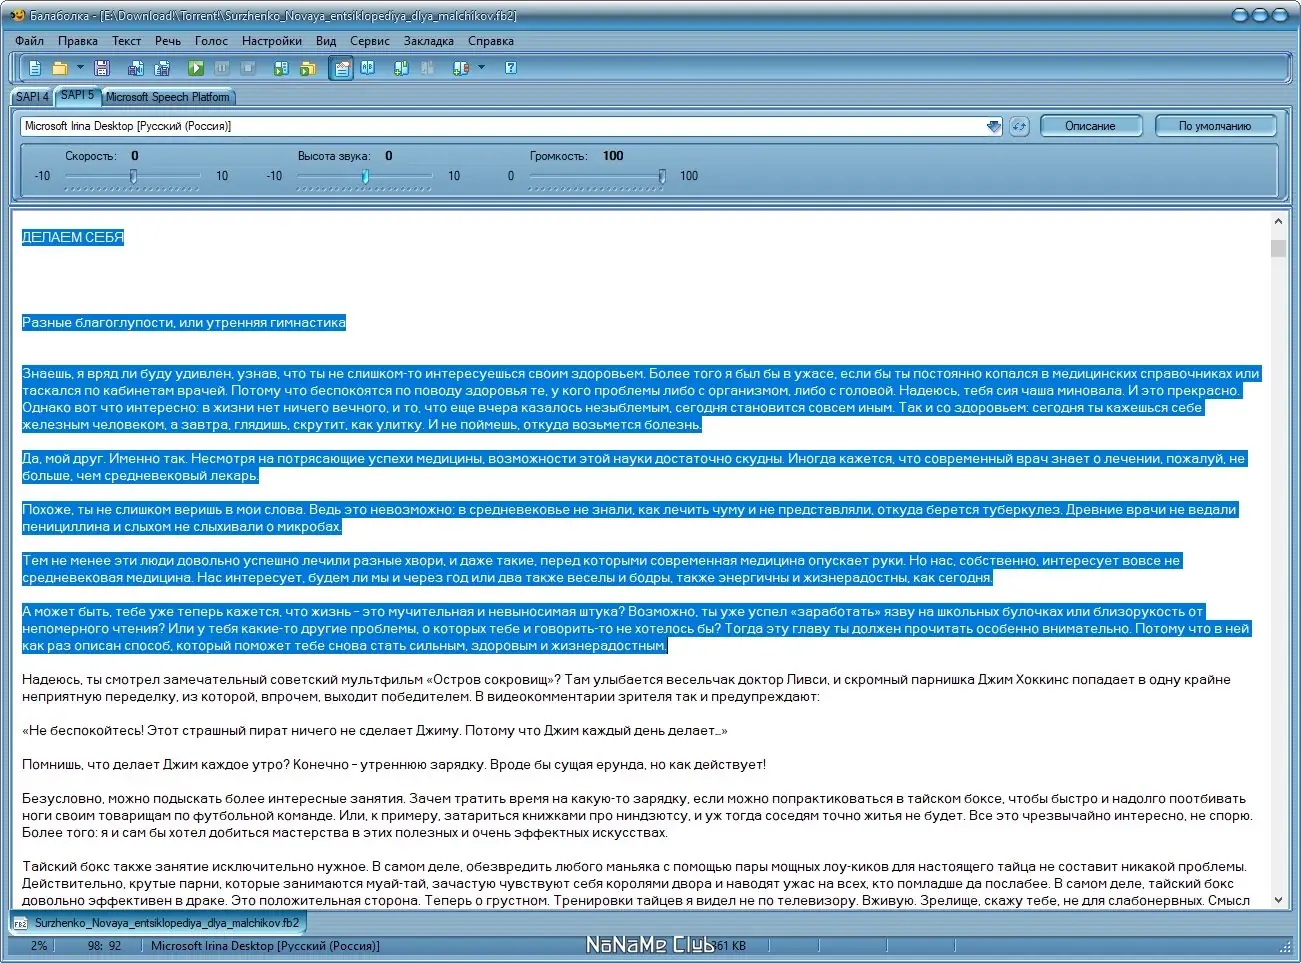Click the split and convert to audio files icon
Screen dimensions: 1301x963
pos(163,68)
